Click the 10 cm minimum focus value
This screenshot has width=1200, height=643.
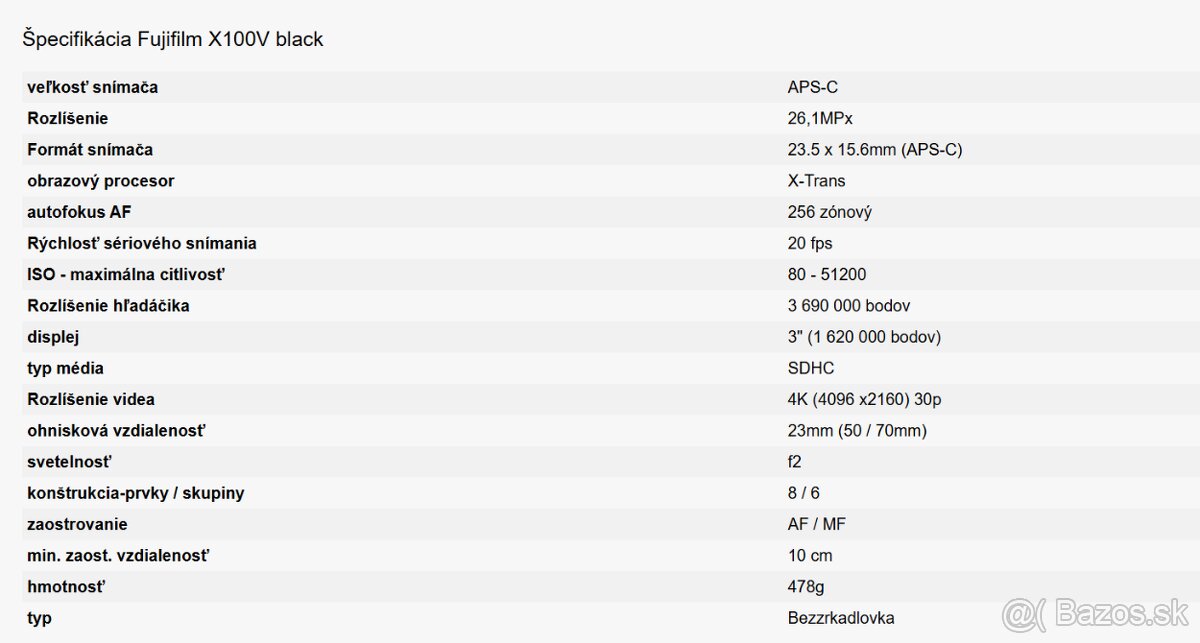click(810, 555)
